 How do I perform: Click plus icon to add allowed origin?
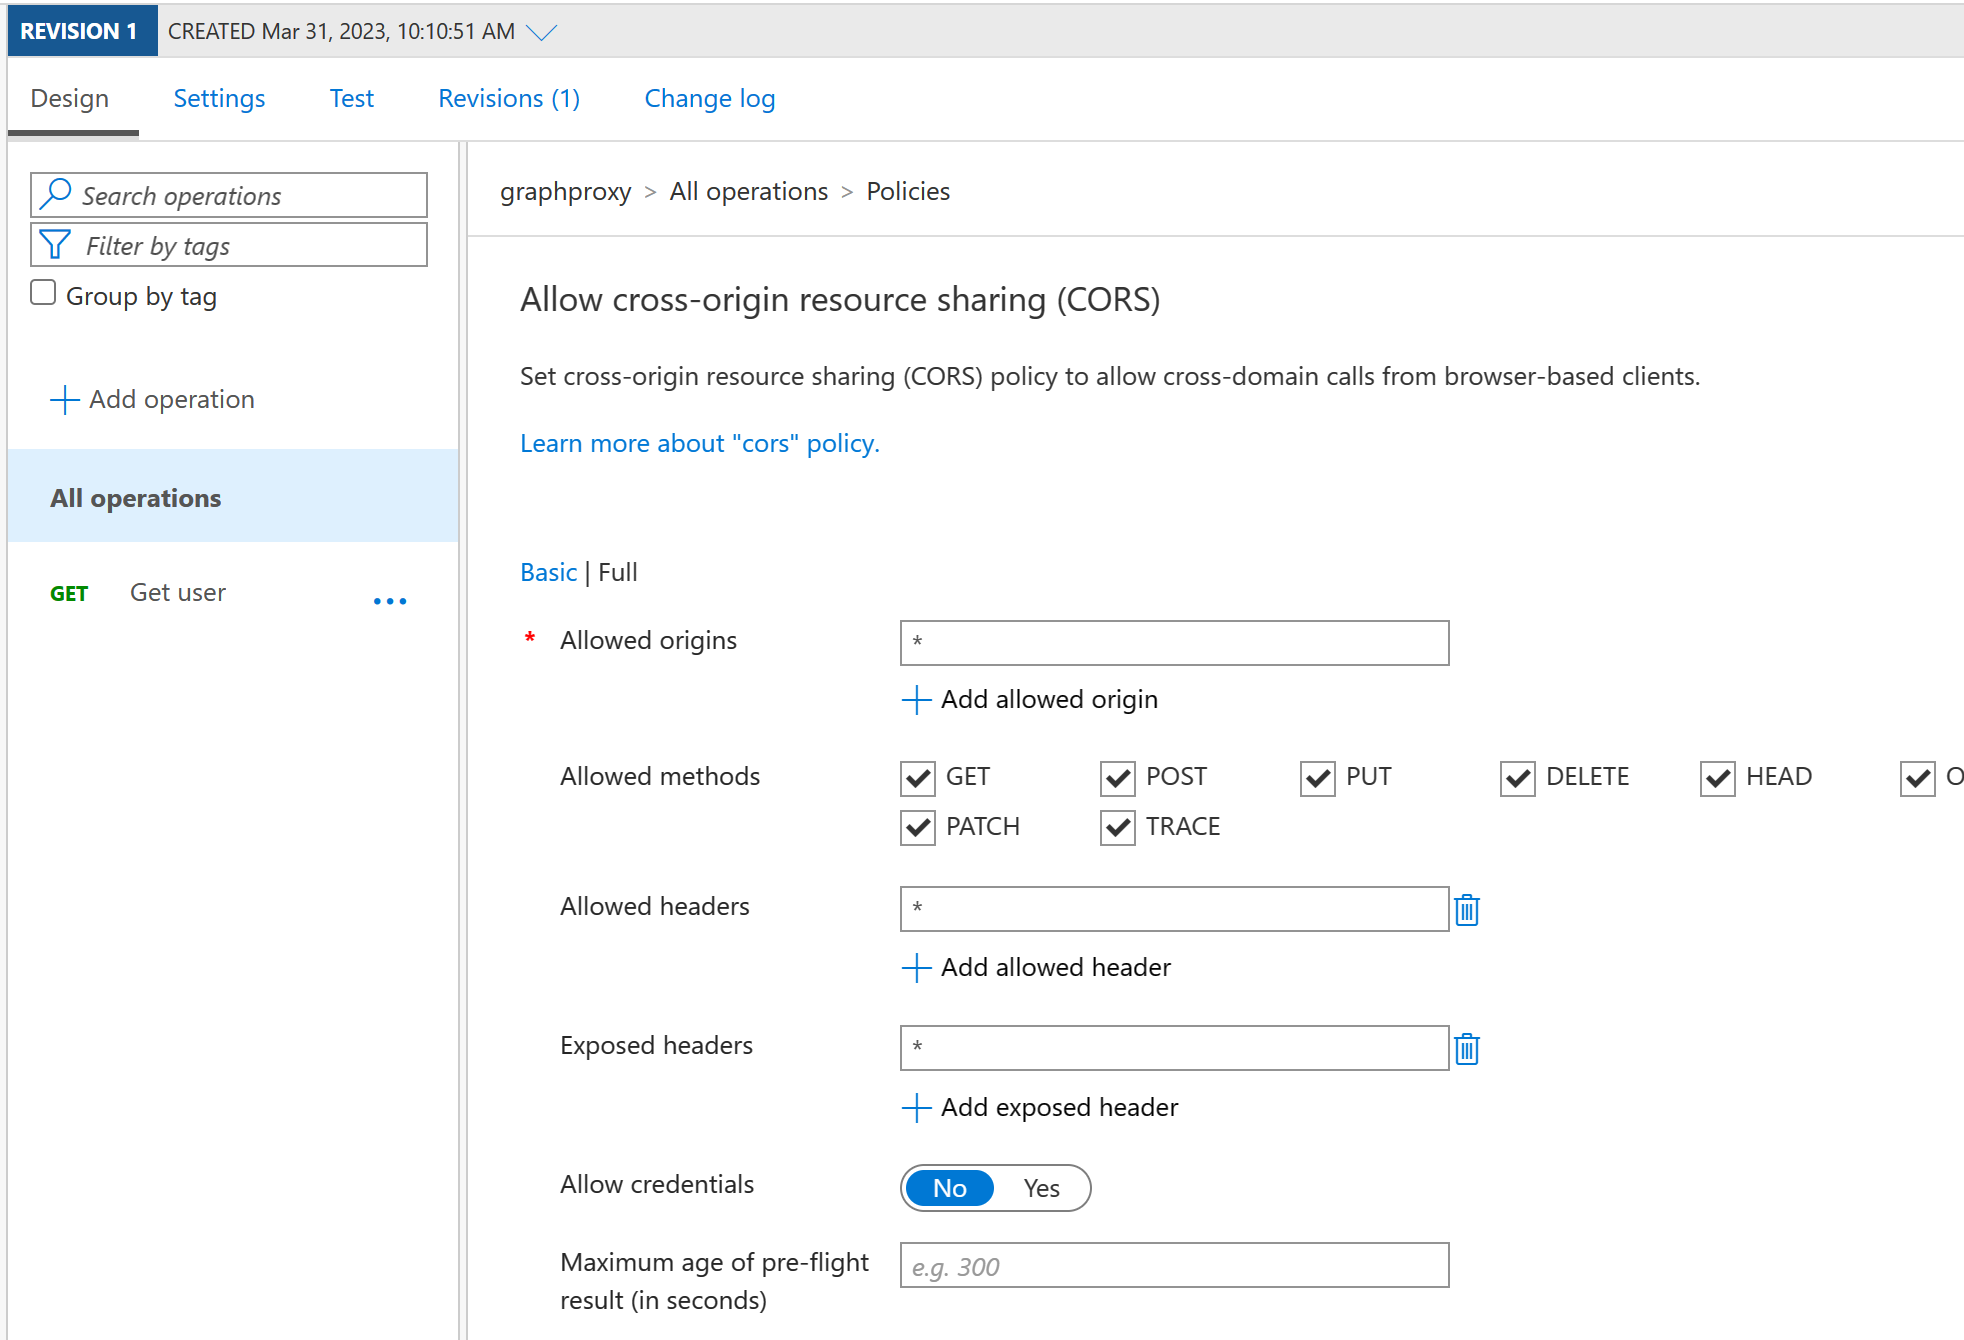pyautogui.click(x=916, y=700)
